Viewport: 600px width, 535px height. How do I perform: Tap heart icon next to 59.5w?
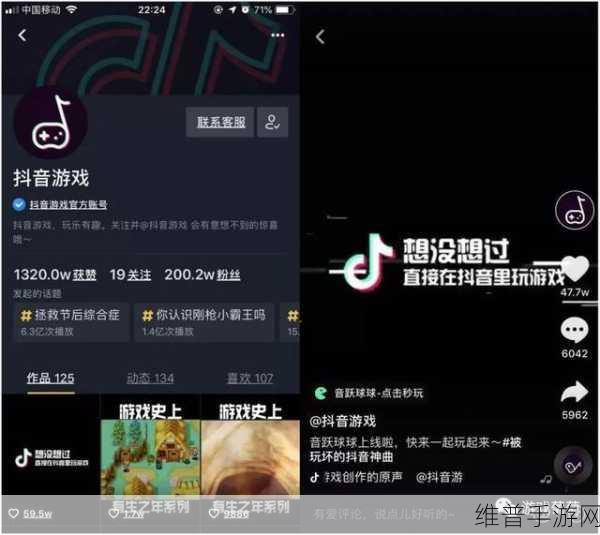tap(13, 513)
